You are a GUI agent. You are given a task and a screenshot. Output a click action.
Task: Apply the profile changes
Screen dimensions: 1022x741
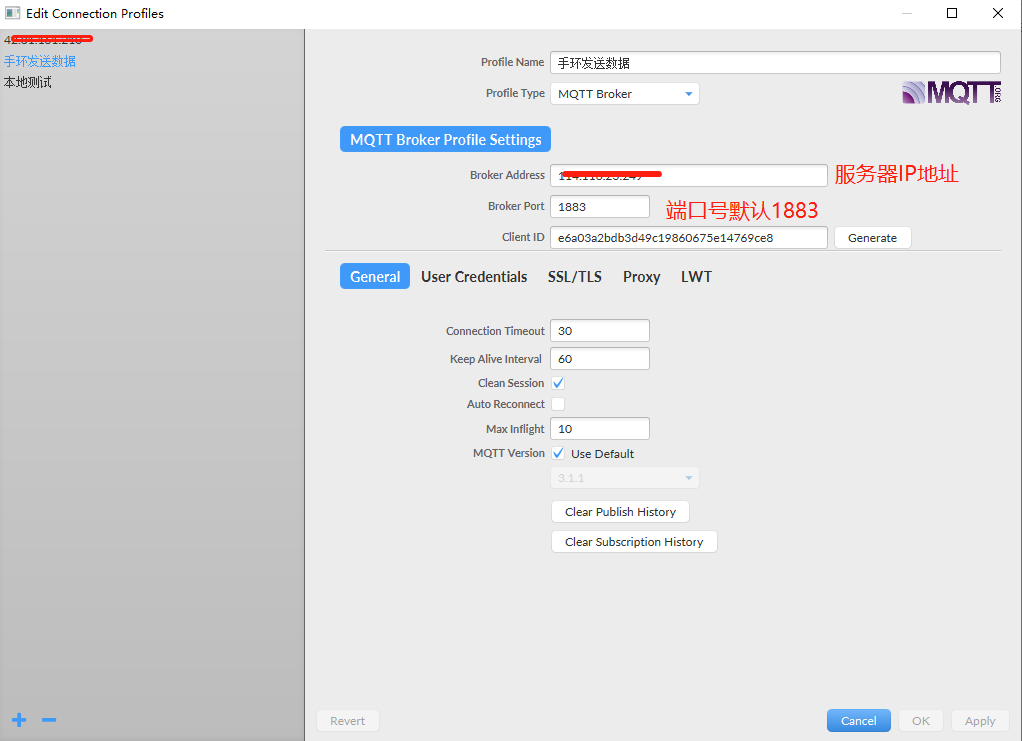tap(979, 720)
